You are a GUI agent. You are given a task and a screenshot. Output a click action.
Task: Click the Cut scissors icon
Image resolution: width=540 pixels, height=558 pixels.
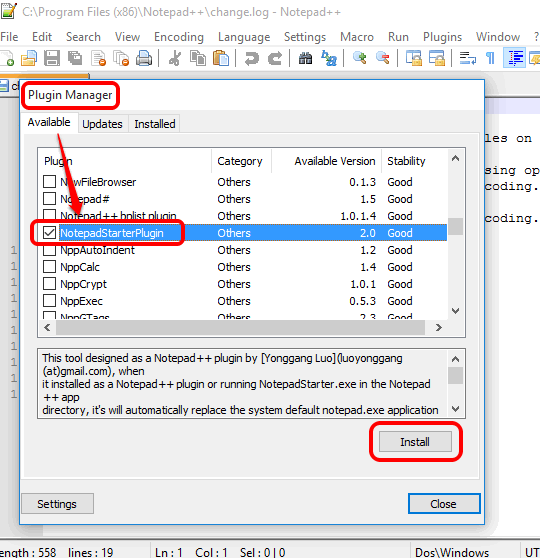tap(175, 58)
